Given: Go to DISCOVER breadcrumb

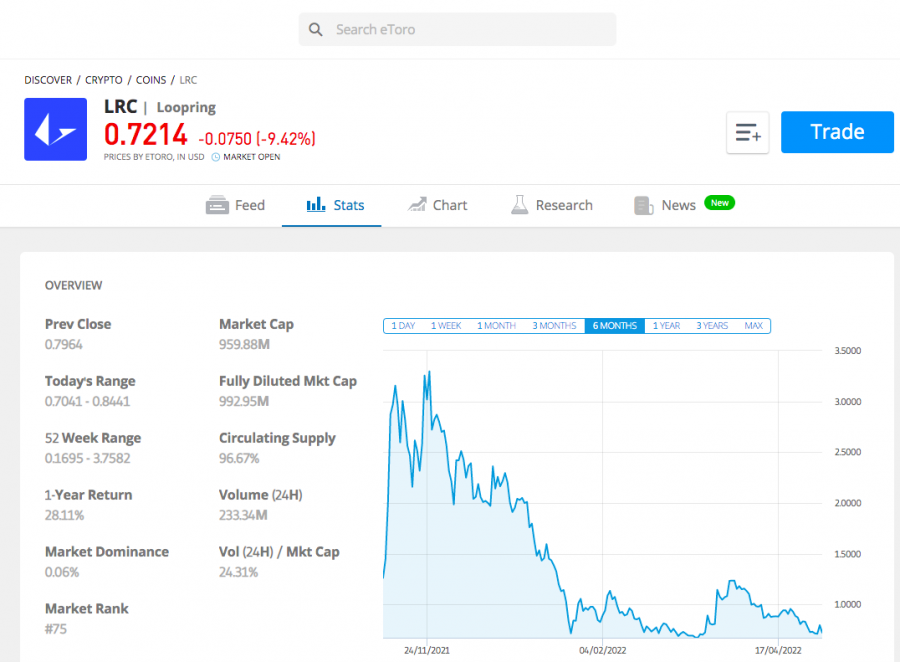Looking at the screenshot, I should [48, 80].
